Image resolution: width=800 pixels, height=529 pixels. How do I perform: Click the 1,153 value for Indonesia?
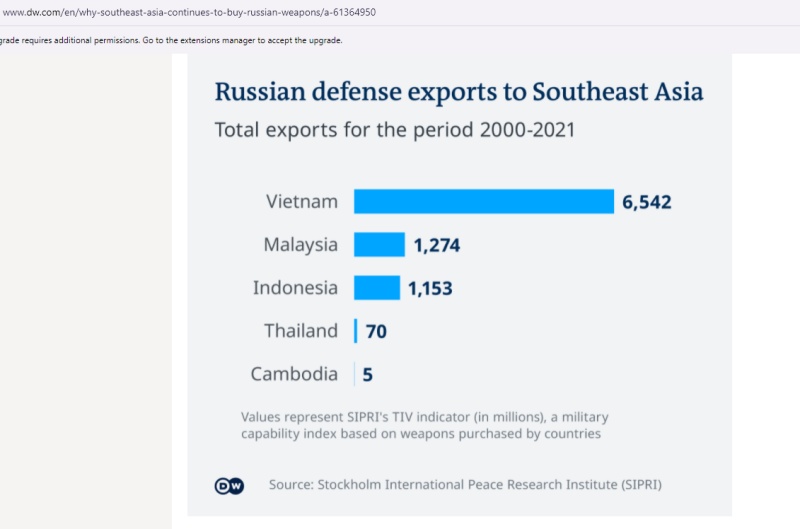(430, 289)
